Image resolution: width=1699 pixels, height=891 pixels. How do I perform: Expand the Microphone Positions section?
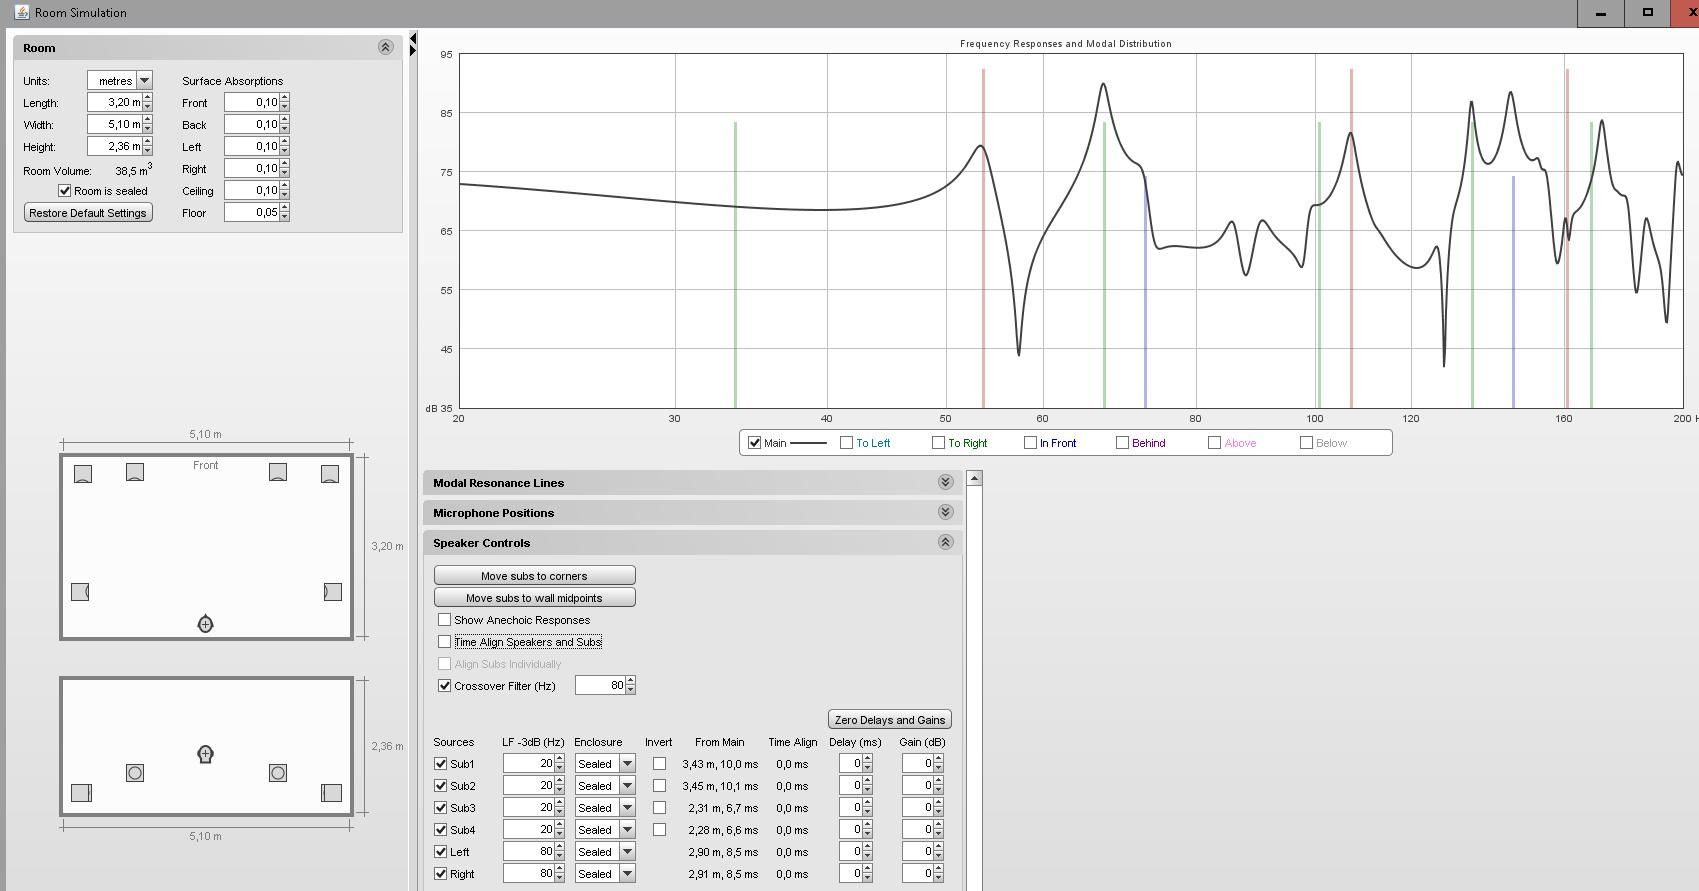tap(945, 513)
